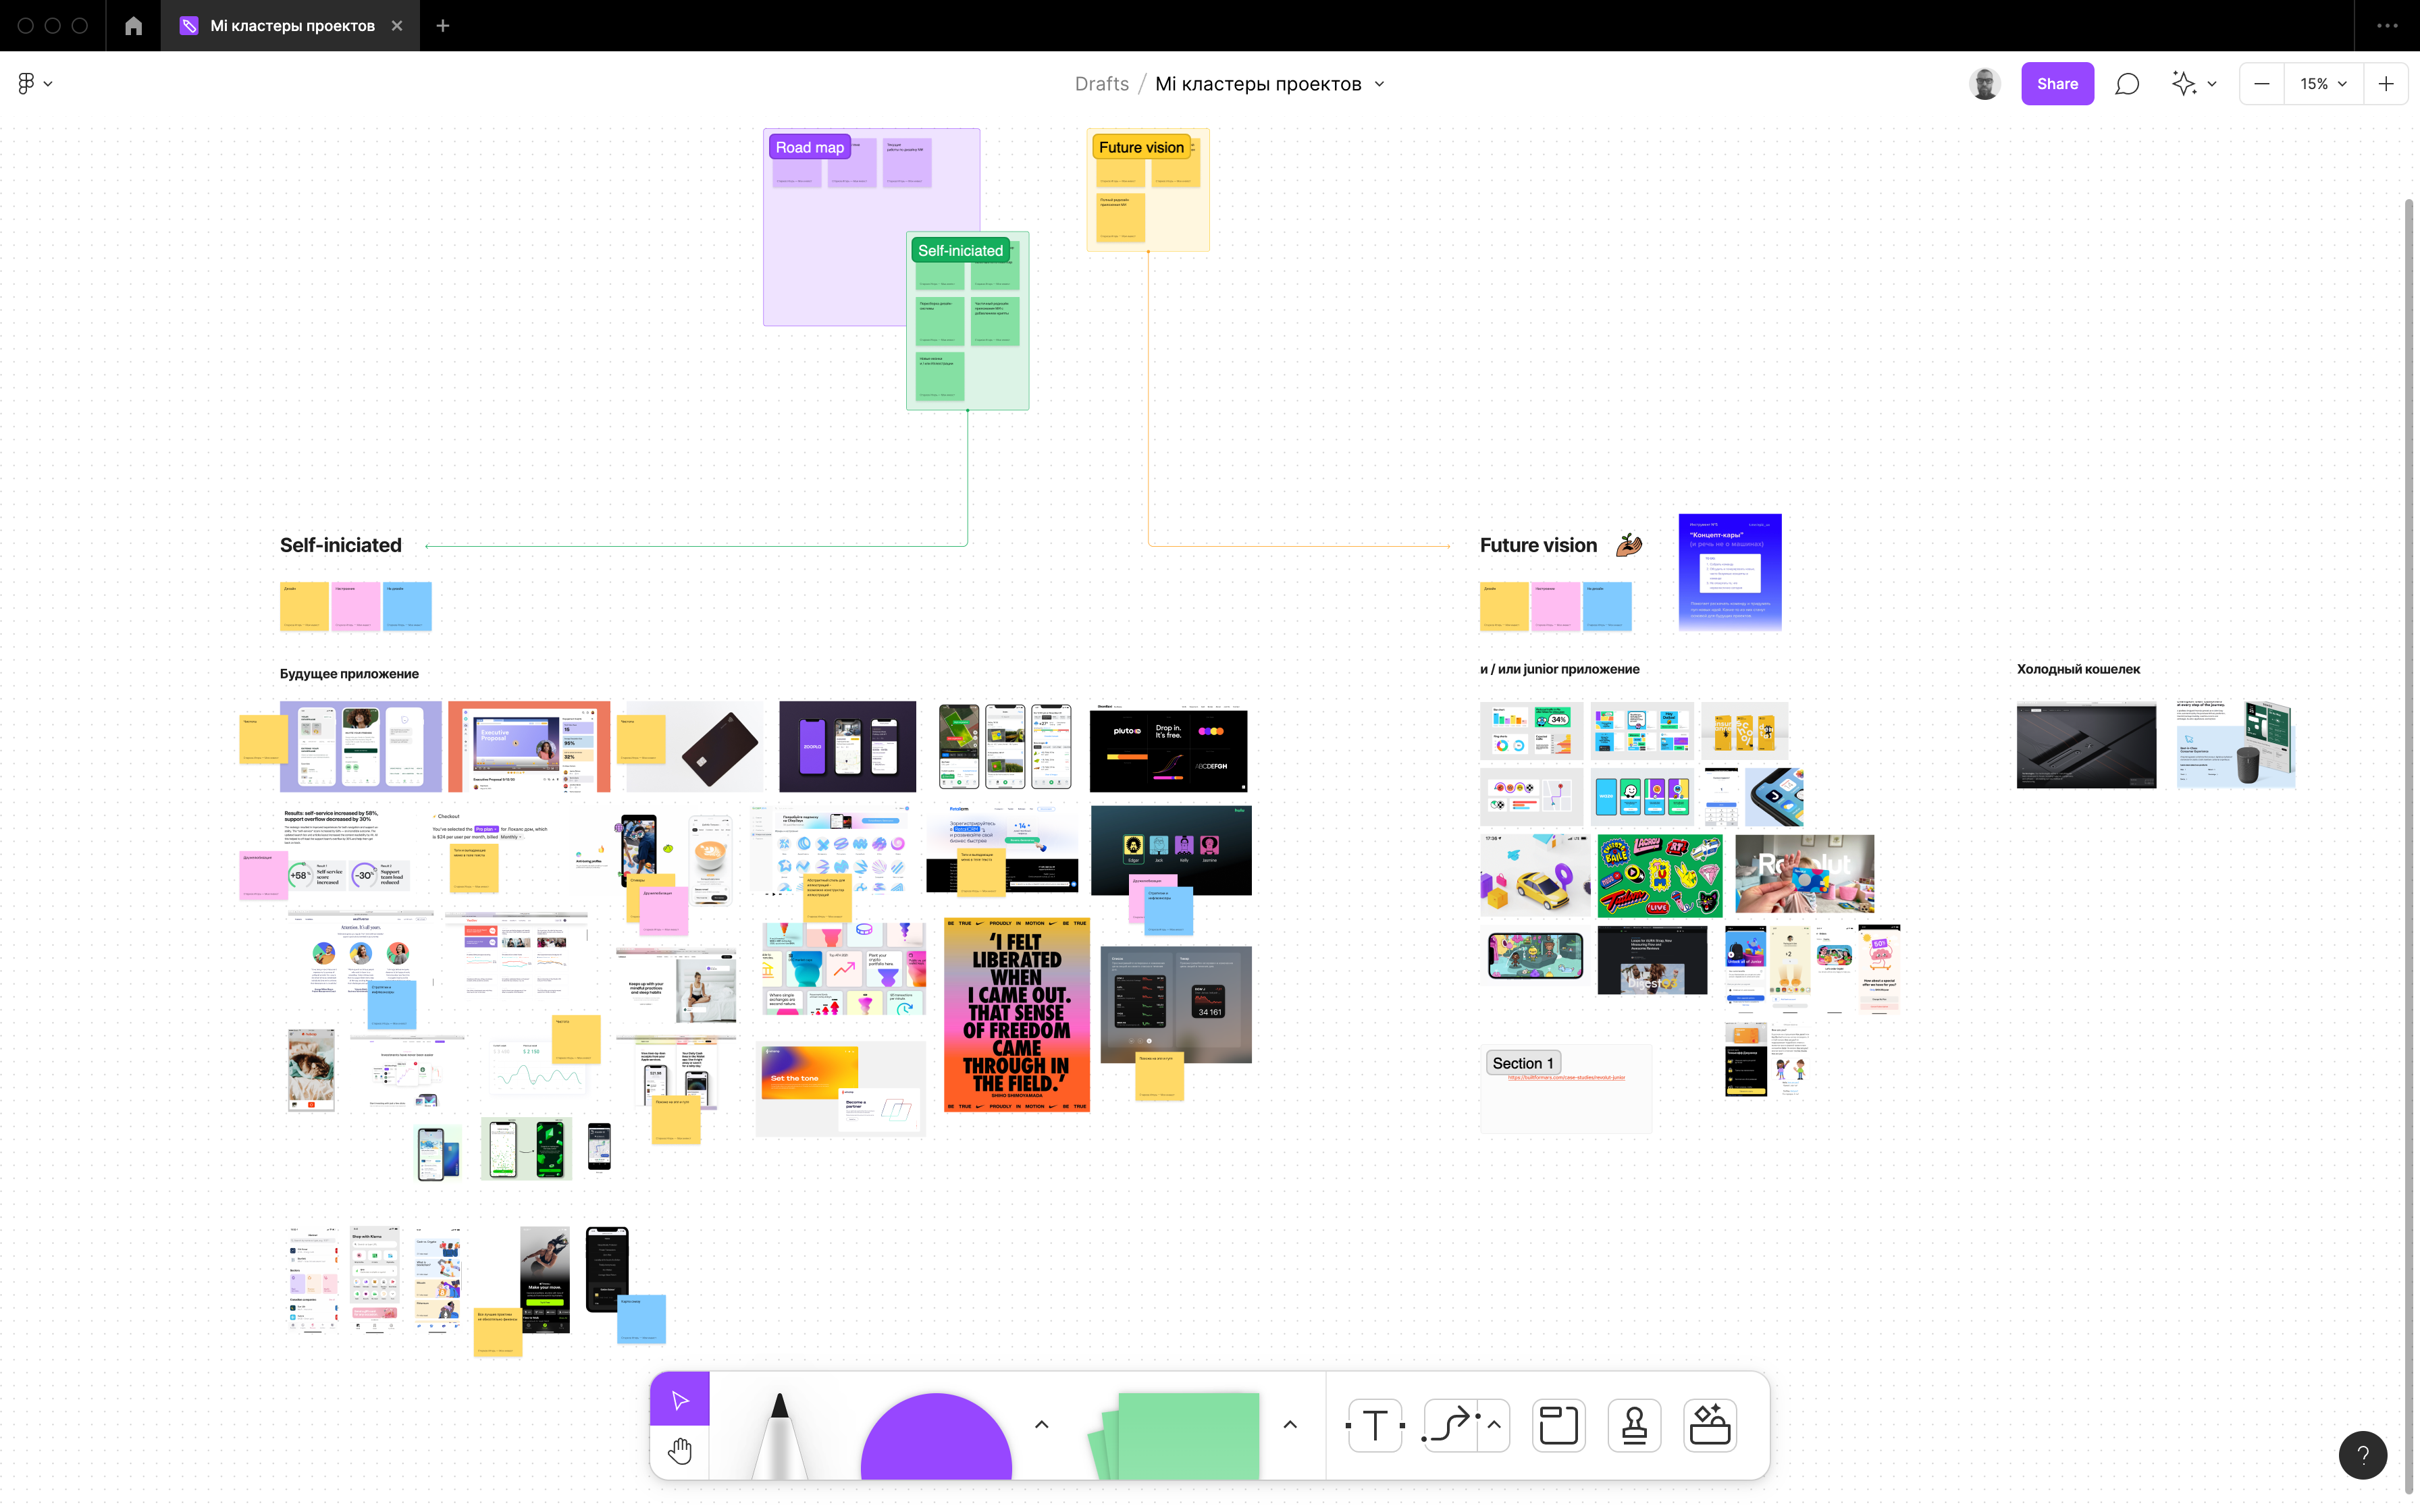Open the comments panel

2127,84
